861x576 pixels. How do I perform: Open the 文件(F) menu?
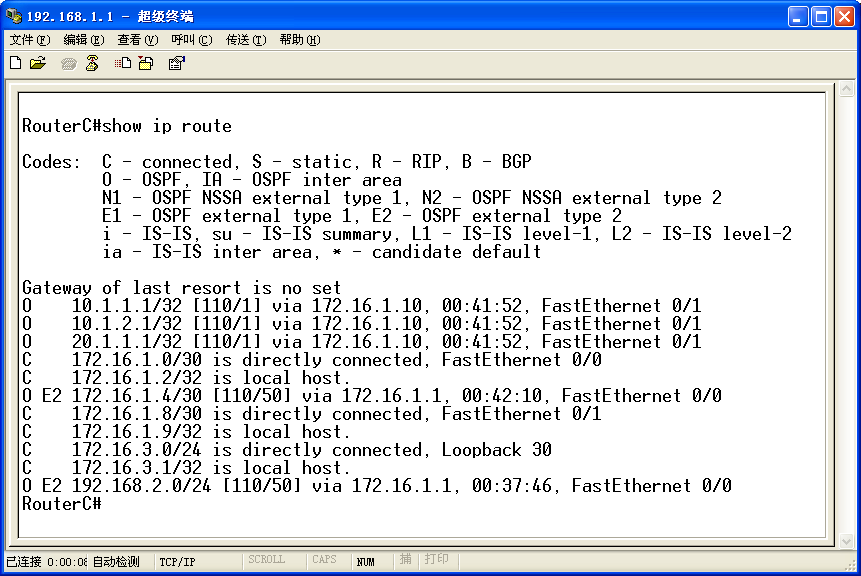point(30,40)
